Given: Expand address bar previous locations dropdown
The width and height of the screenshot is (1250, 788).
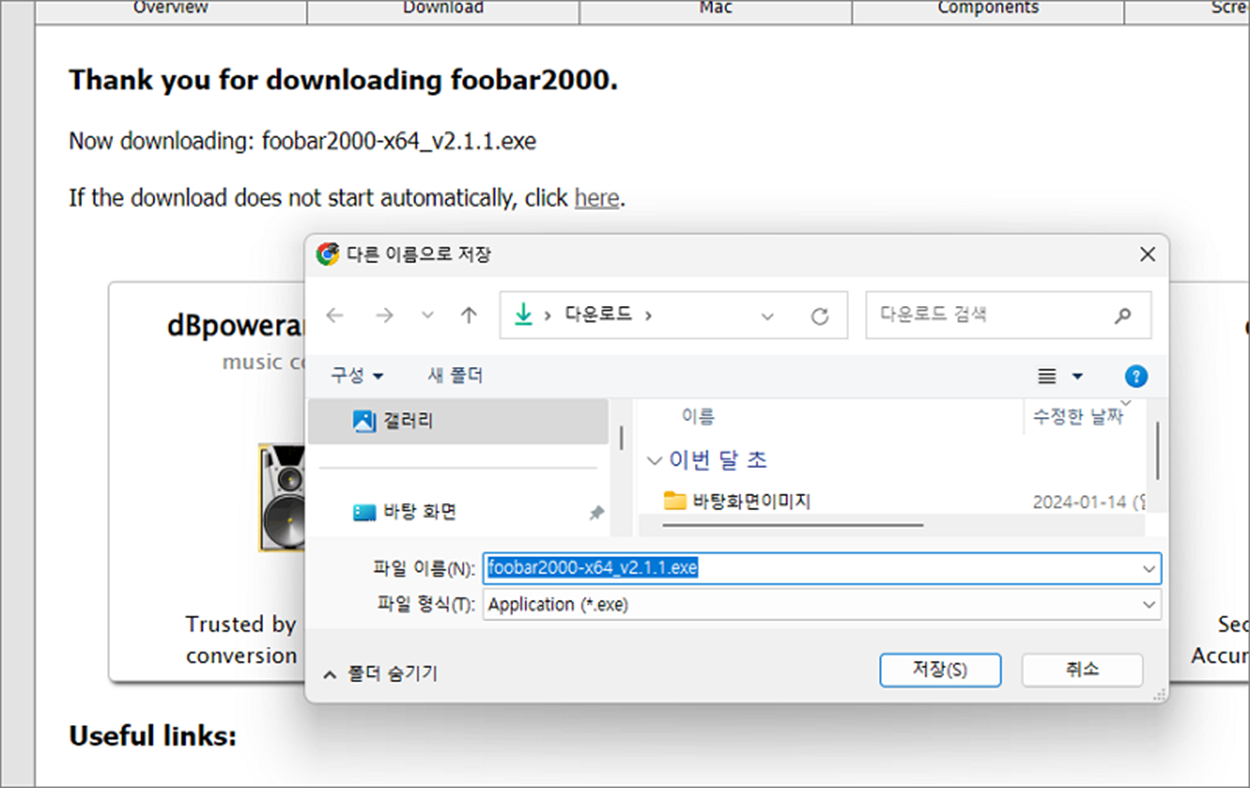Looking at the screenshot, I should 768,316.
